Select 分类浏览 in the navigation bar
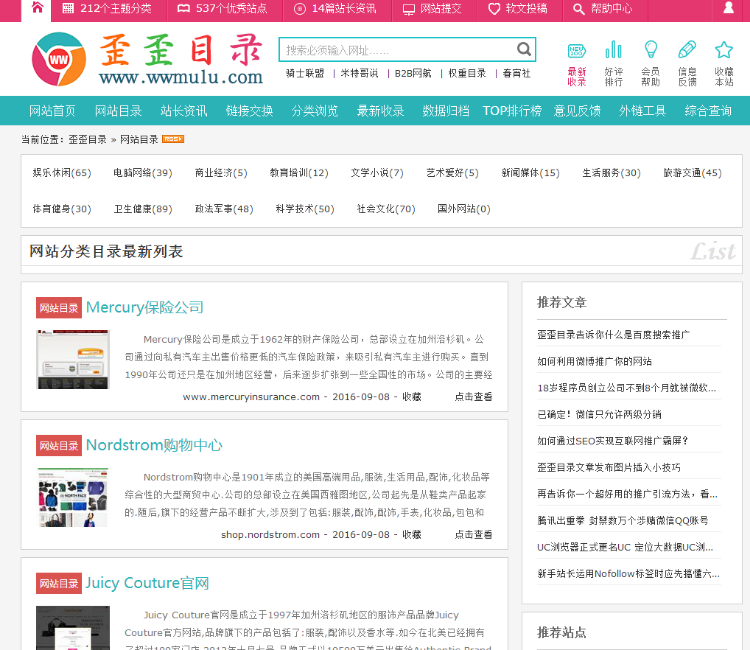750x650 pixels. click(315, 111)
